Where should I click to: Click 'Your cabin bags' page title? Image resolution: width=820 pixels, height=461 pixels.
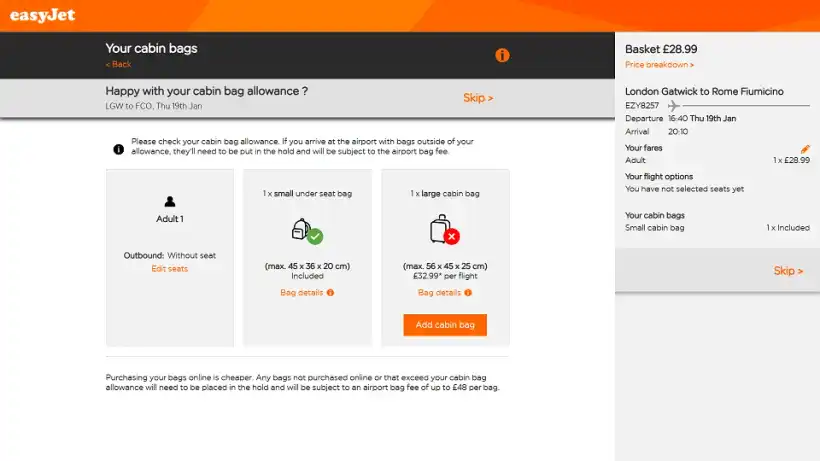pyautogui.click(x=151, y=48)
